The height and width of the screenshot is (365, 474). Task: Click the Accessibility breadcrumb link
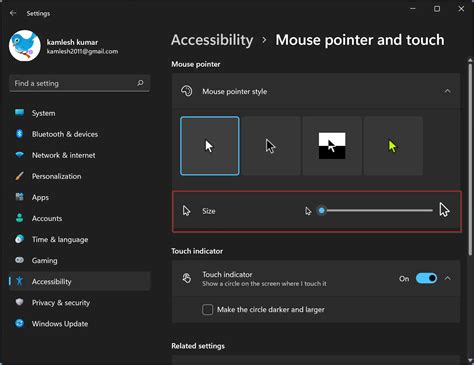click(212, 40)
